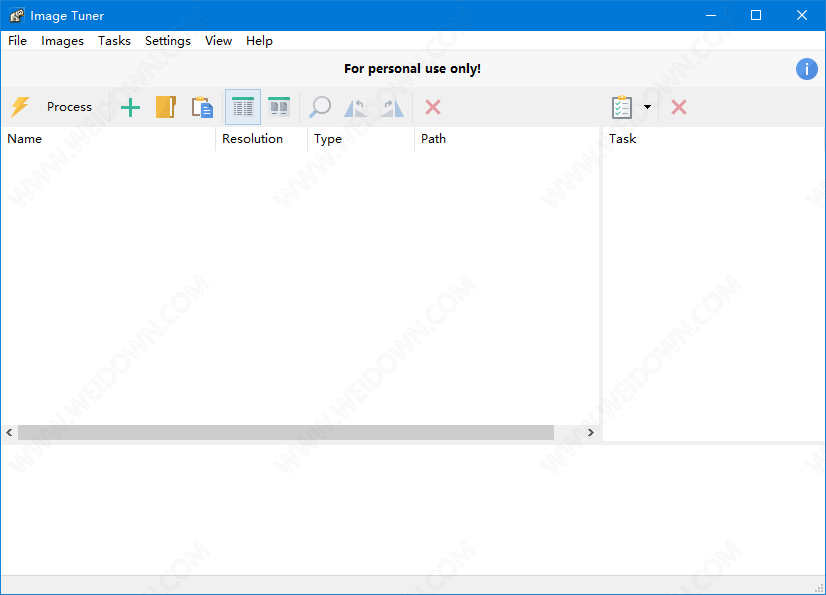Image resolution: width=826 pixels, height=595 pixels.
Task: Open the add task checklist icon
Action: tap(622, 107)
